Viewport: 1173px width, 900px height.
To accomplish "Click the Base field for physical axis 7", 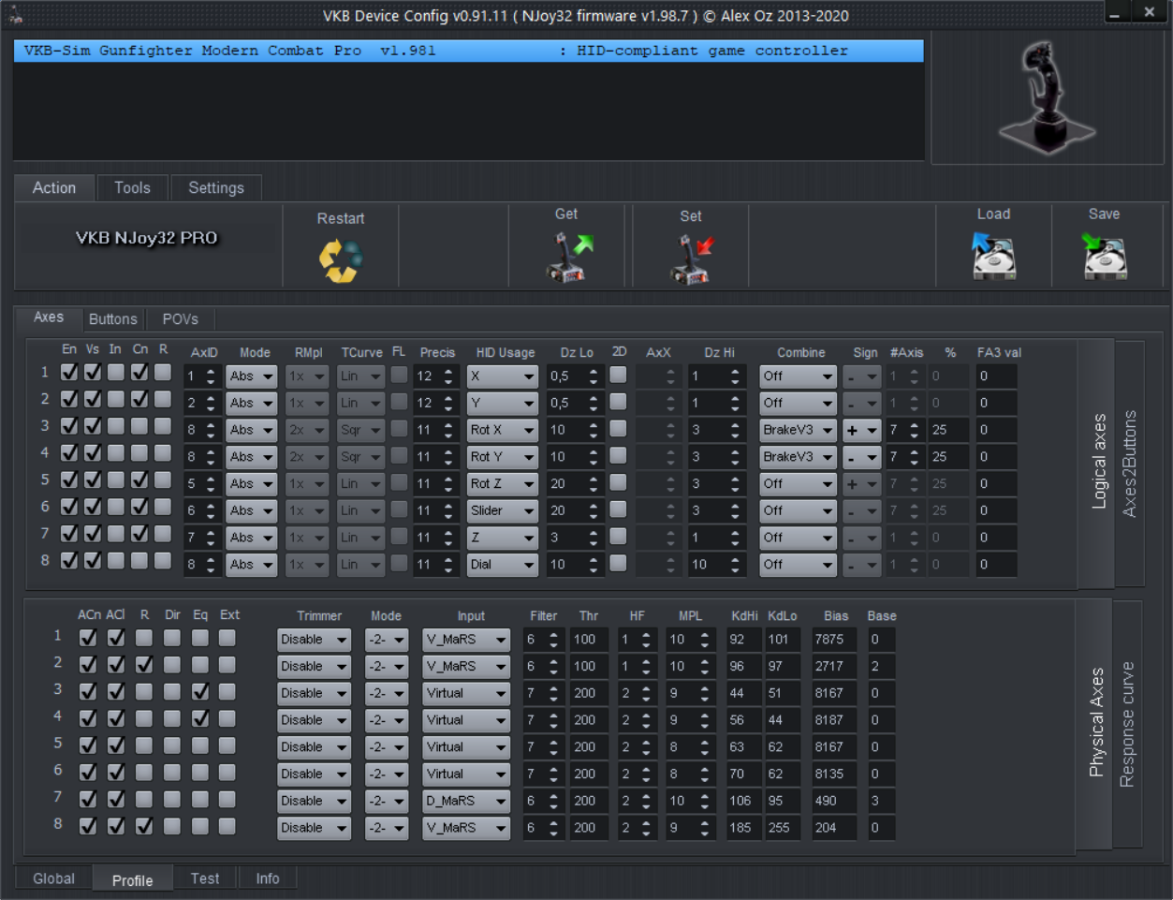I will (x=881, y=801).
